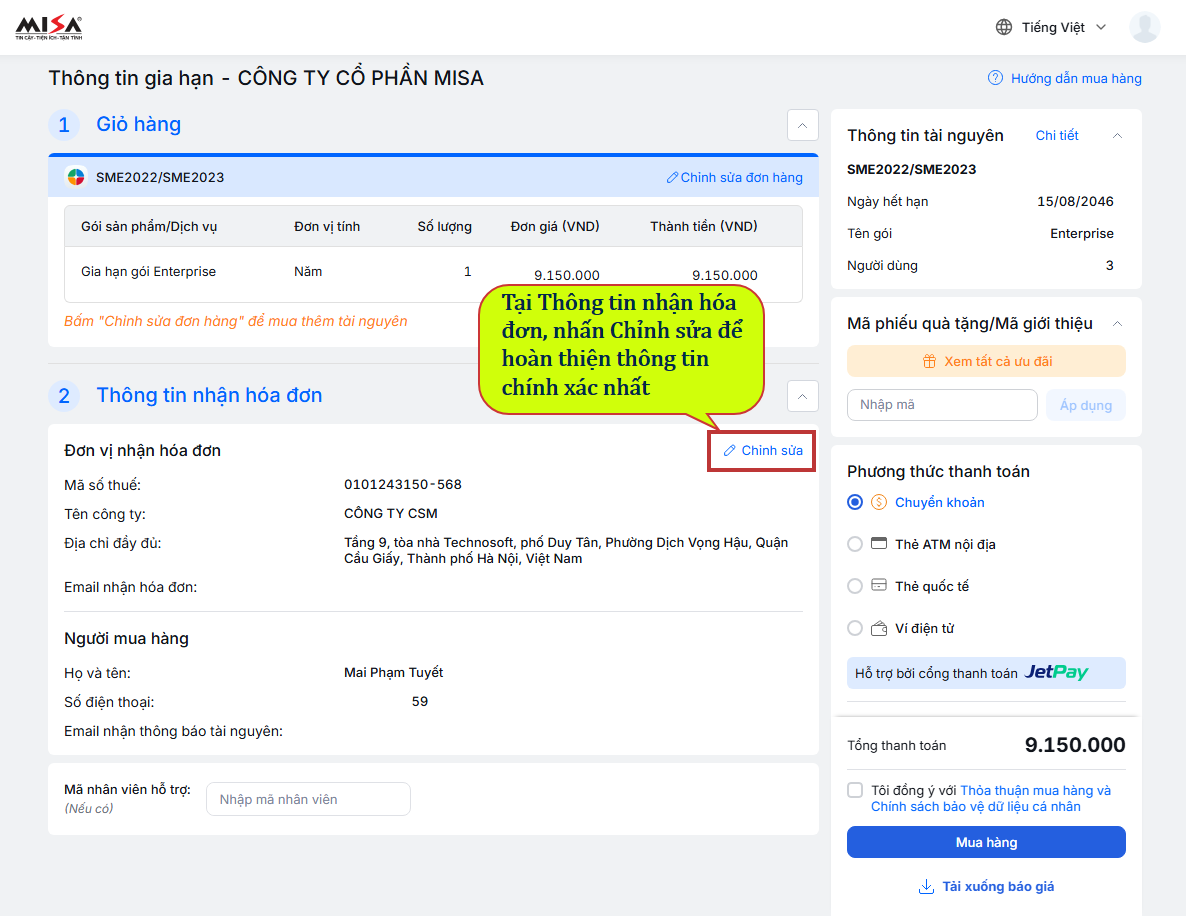Click Tải xuống báo giá link

coord(998,887)
